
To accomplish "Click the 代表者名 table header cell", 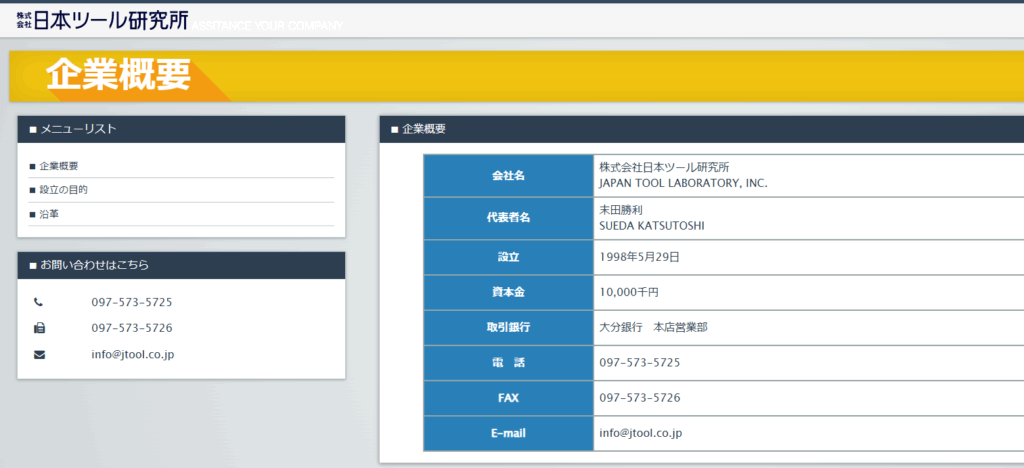I will click(508, 218).
